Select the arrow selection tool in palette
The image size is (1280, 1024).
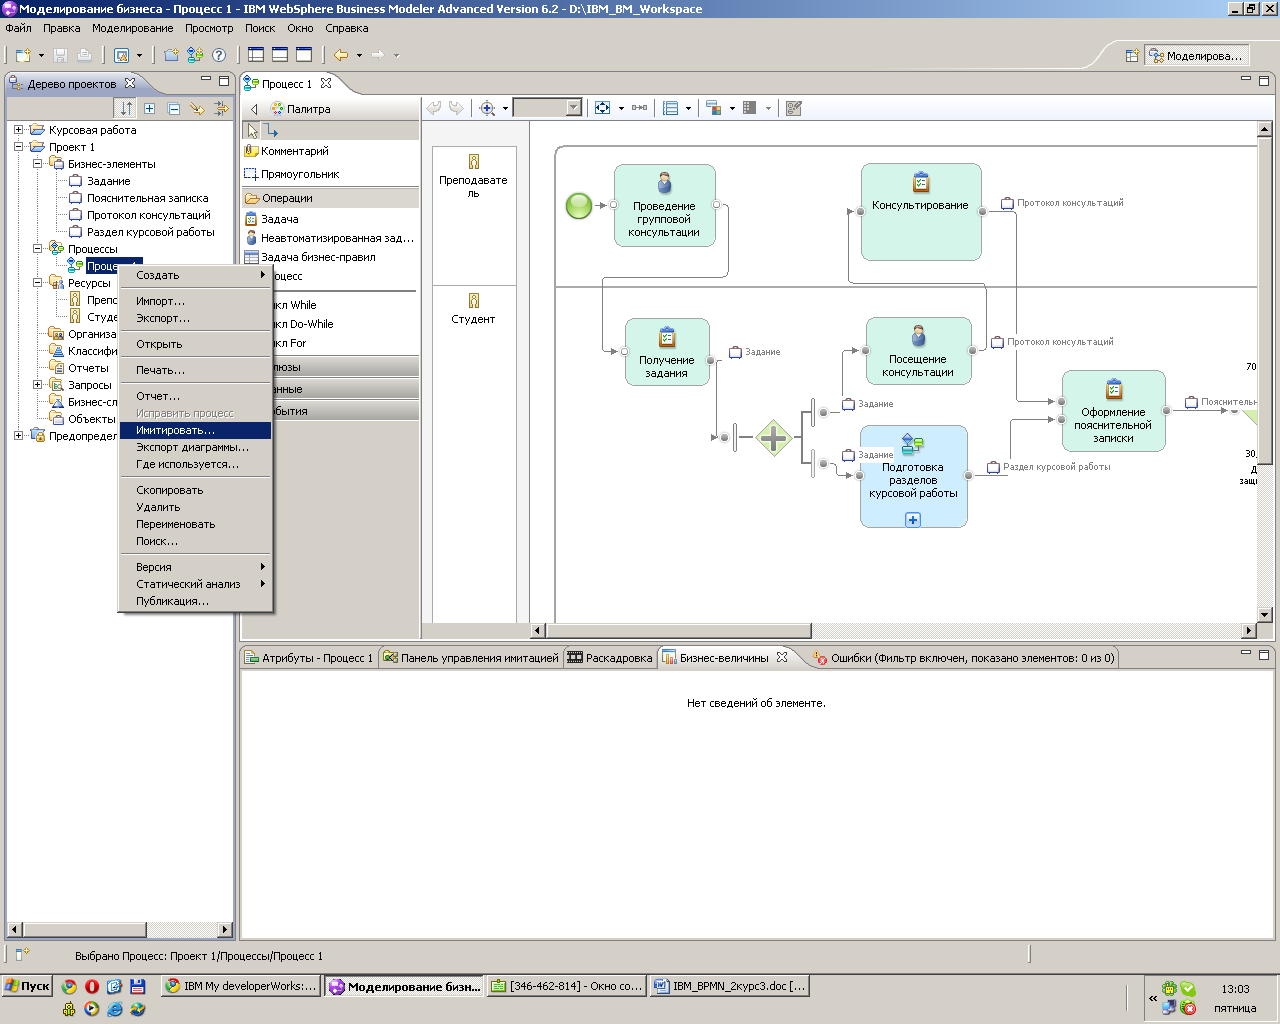253,130
